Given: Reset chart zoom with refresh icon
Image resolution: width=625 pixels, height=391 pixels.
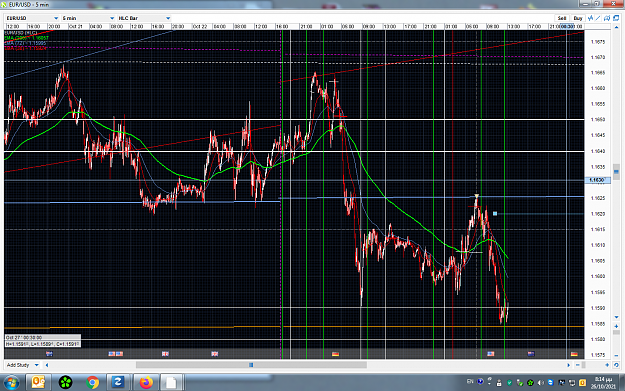Looking at the screenshot, I should pos(616,365).
